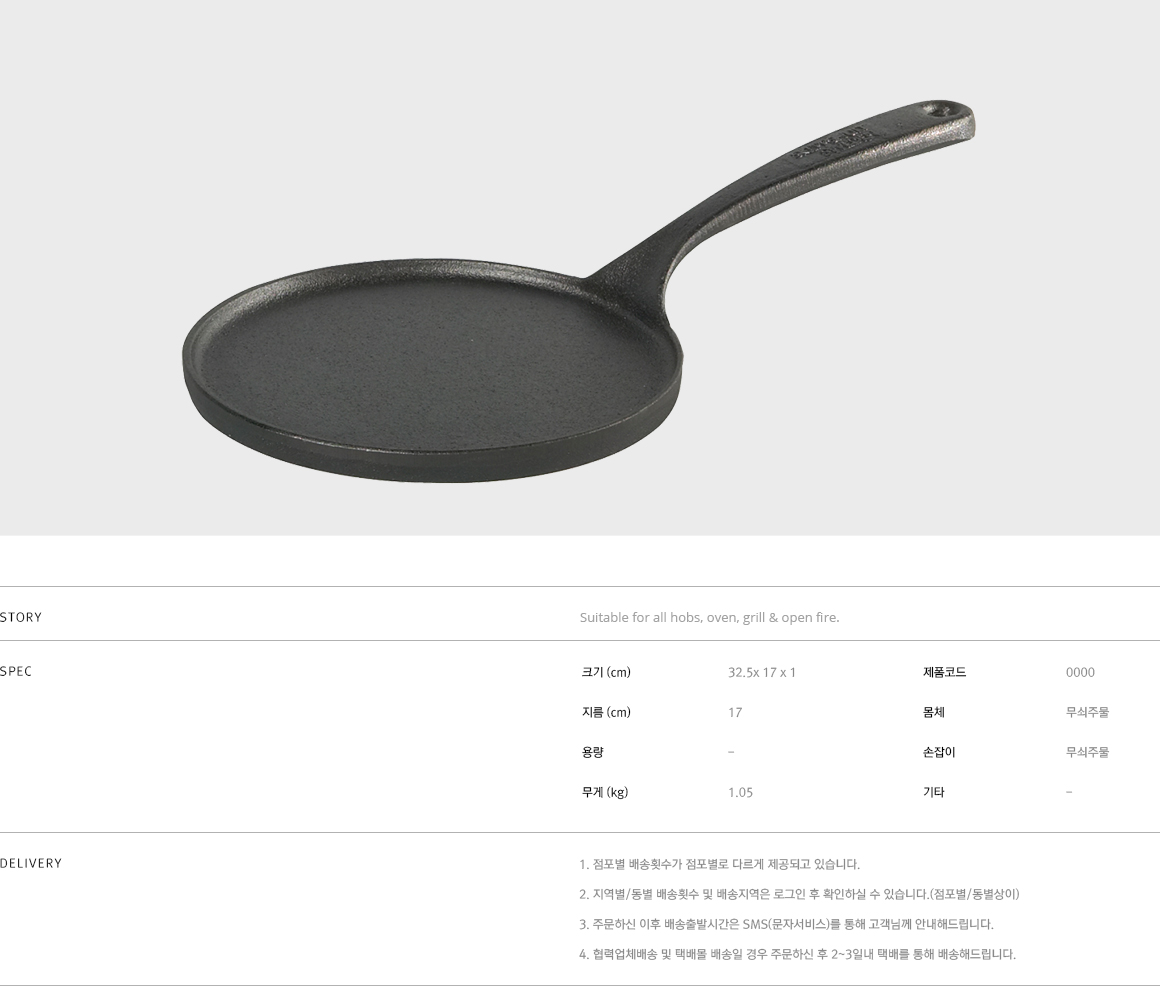Click the 무게 (kg) spec label
1160x986 pixels.
pyautogui.click(x=604, y=792)
